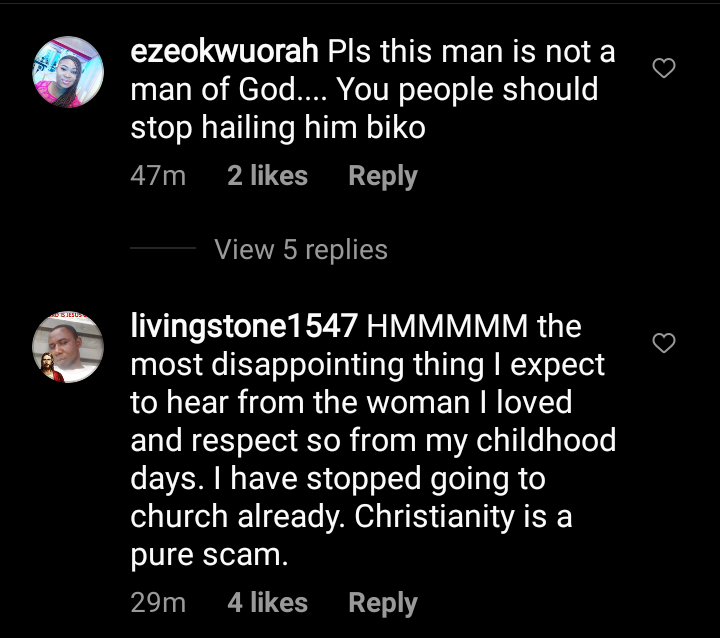Reply to ezeokwuorah's comment
The height and width of the screenshot is (638, 720).
tap(383, 176)
